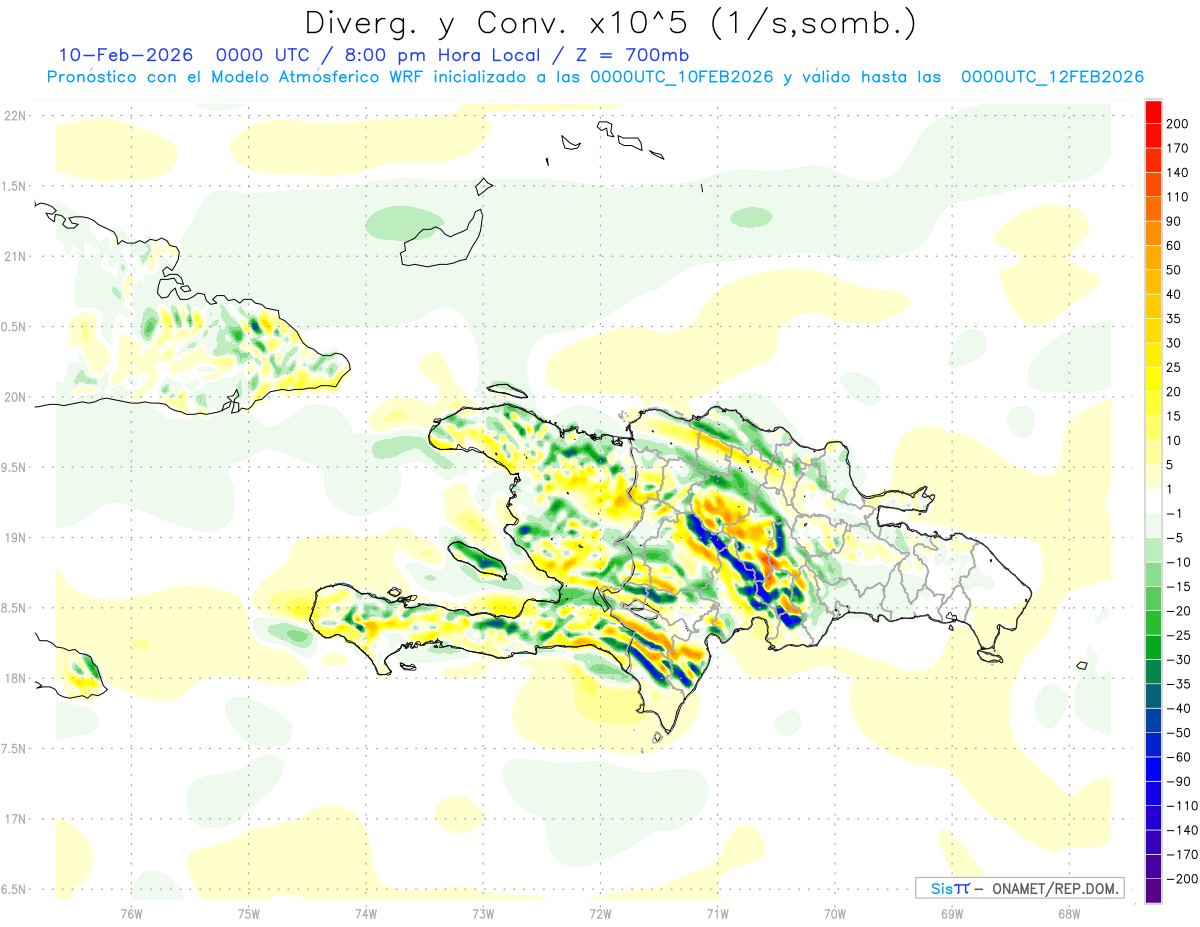This screenshot has width=1200, height=927.
Task: Click the blue "Sis" logo in the credit box
Action: pos(941,888)
